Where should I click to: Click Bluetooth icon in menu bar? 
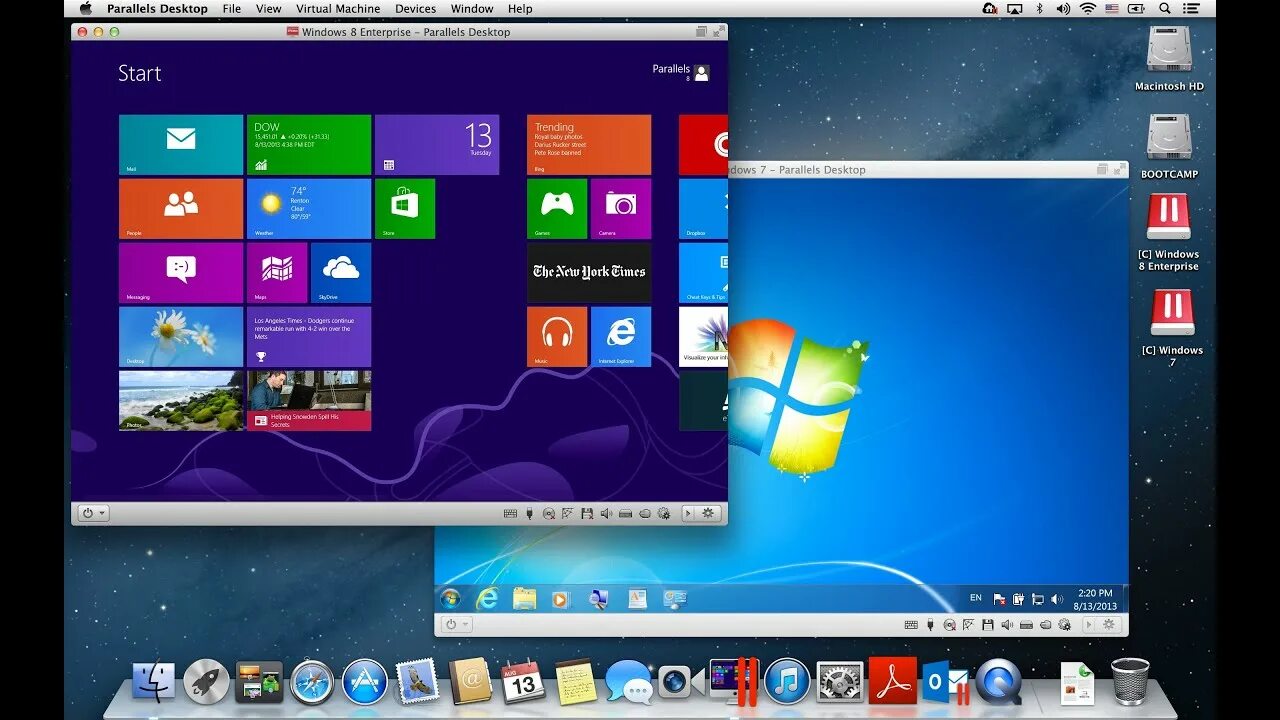(x=1039, y=8)
